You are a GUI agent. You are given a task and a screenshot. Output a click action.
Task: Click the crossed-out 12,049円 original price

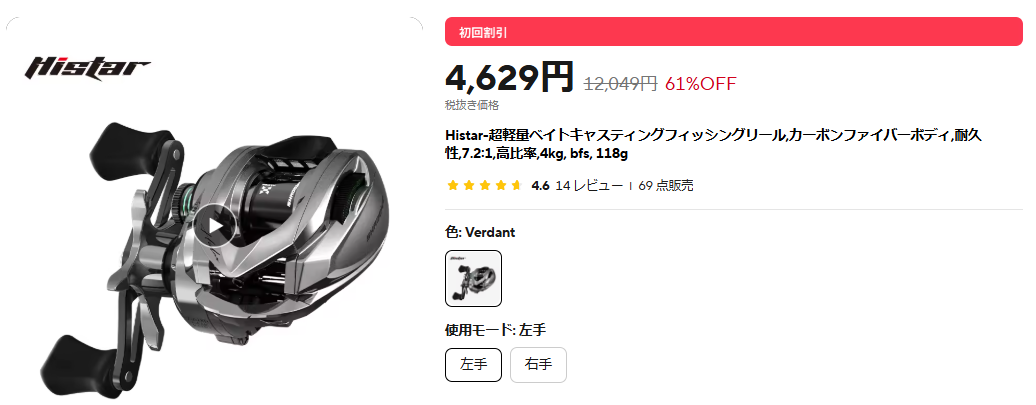(620, 84)
